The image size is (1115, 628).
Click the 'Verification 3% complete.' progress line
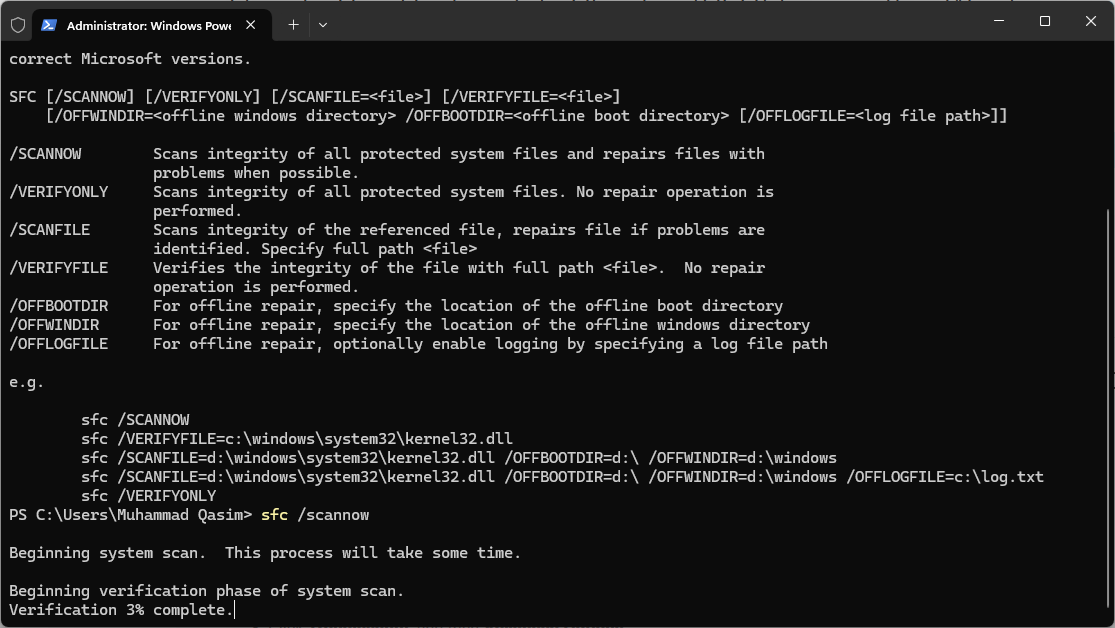pos(120,610)
